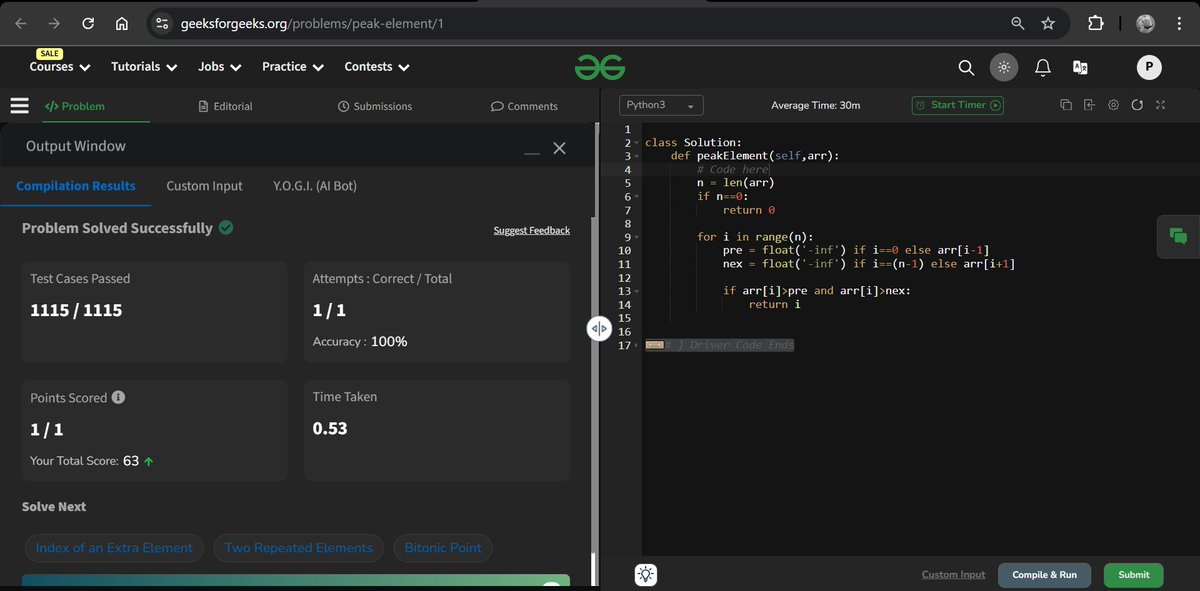Click the Accuracy '100%' value
The height and width of the screenshot is (591, 1200).
coord(389,342)
